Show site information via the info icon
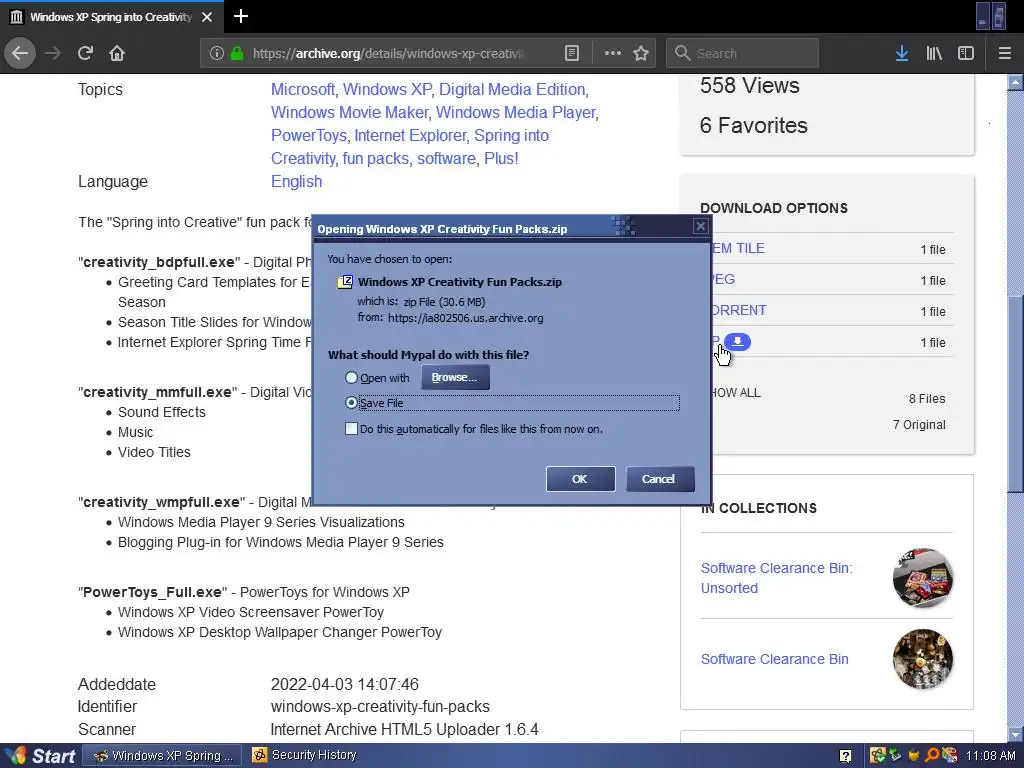 [x=217, y=53]
